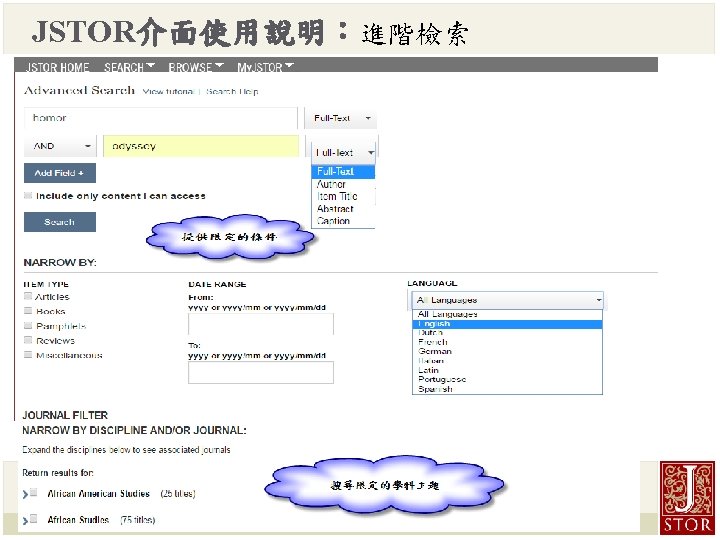Open the MyJSTOR menu
The image size is (720, 540).
(x=265, y=67)
